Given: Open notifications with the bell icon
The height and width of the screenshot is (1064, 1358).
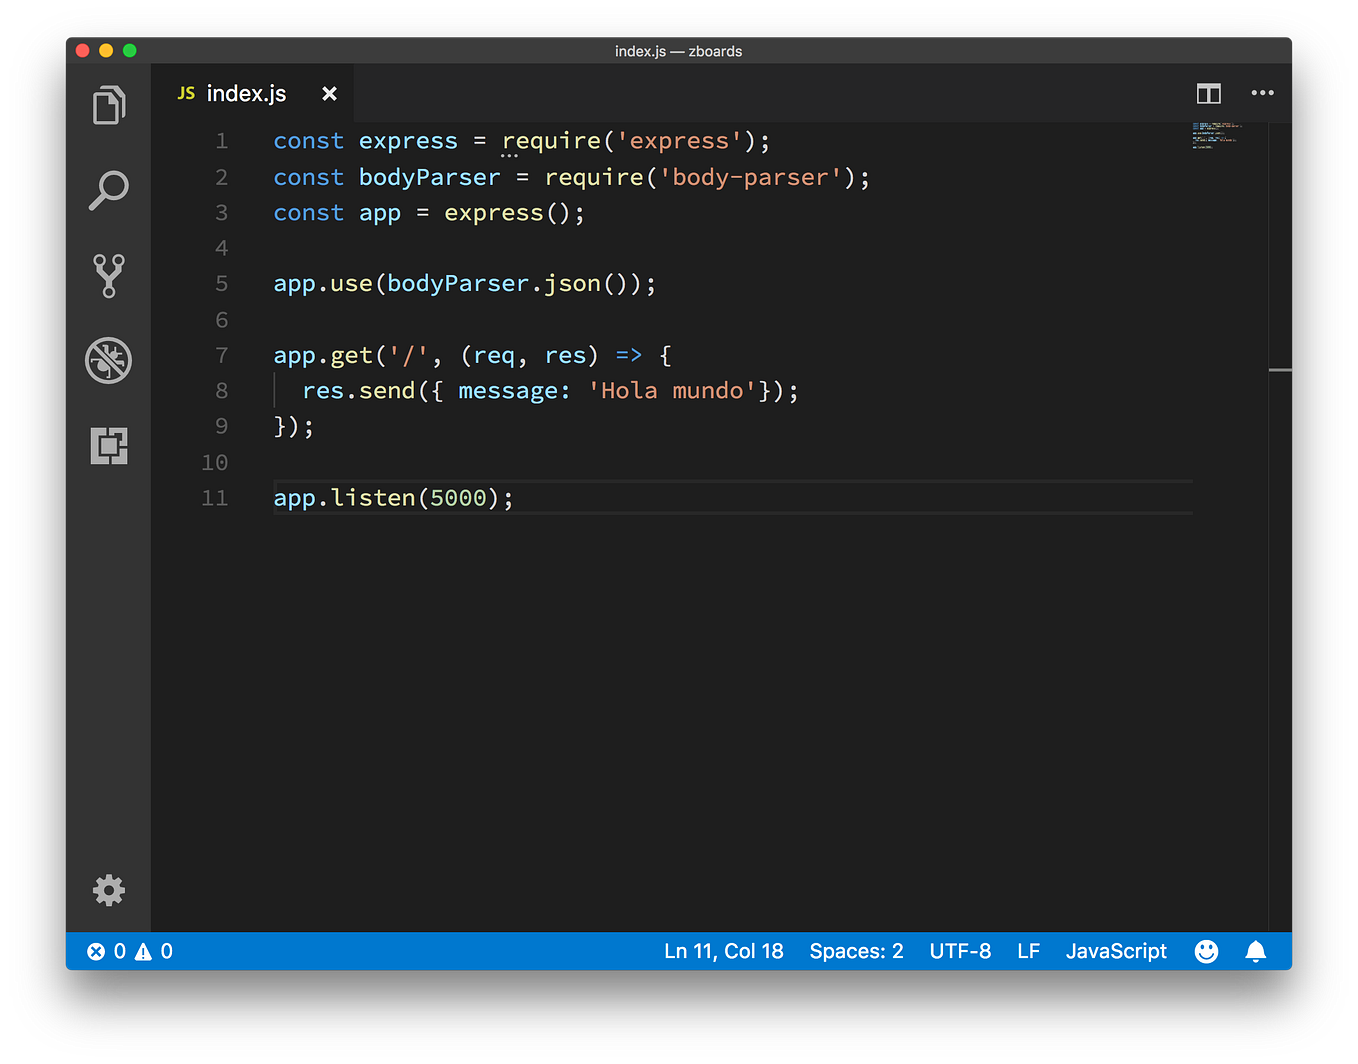Looking at the screenshot, I should tap(1256, 951).
